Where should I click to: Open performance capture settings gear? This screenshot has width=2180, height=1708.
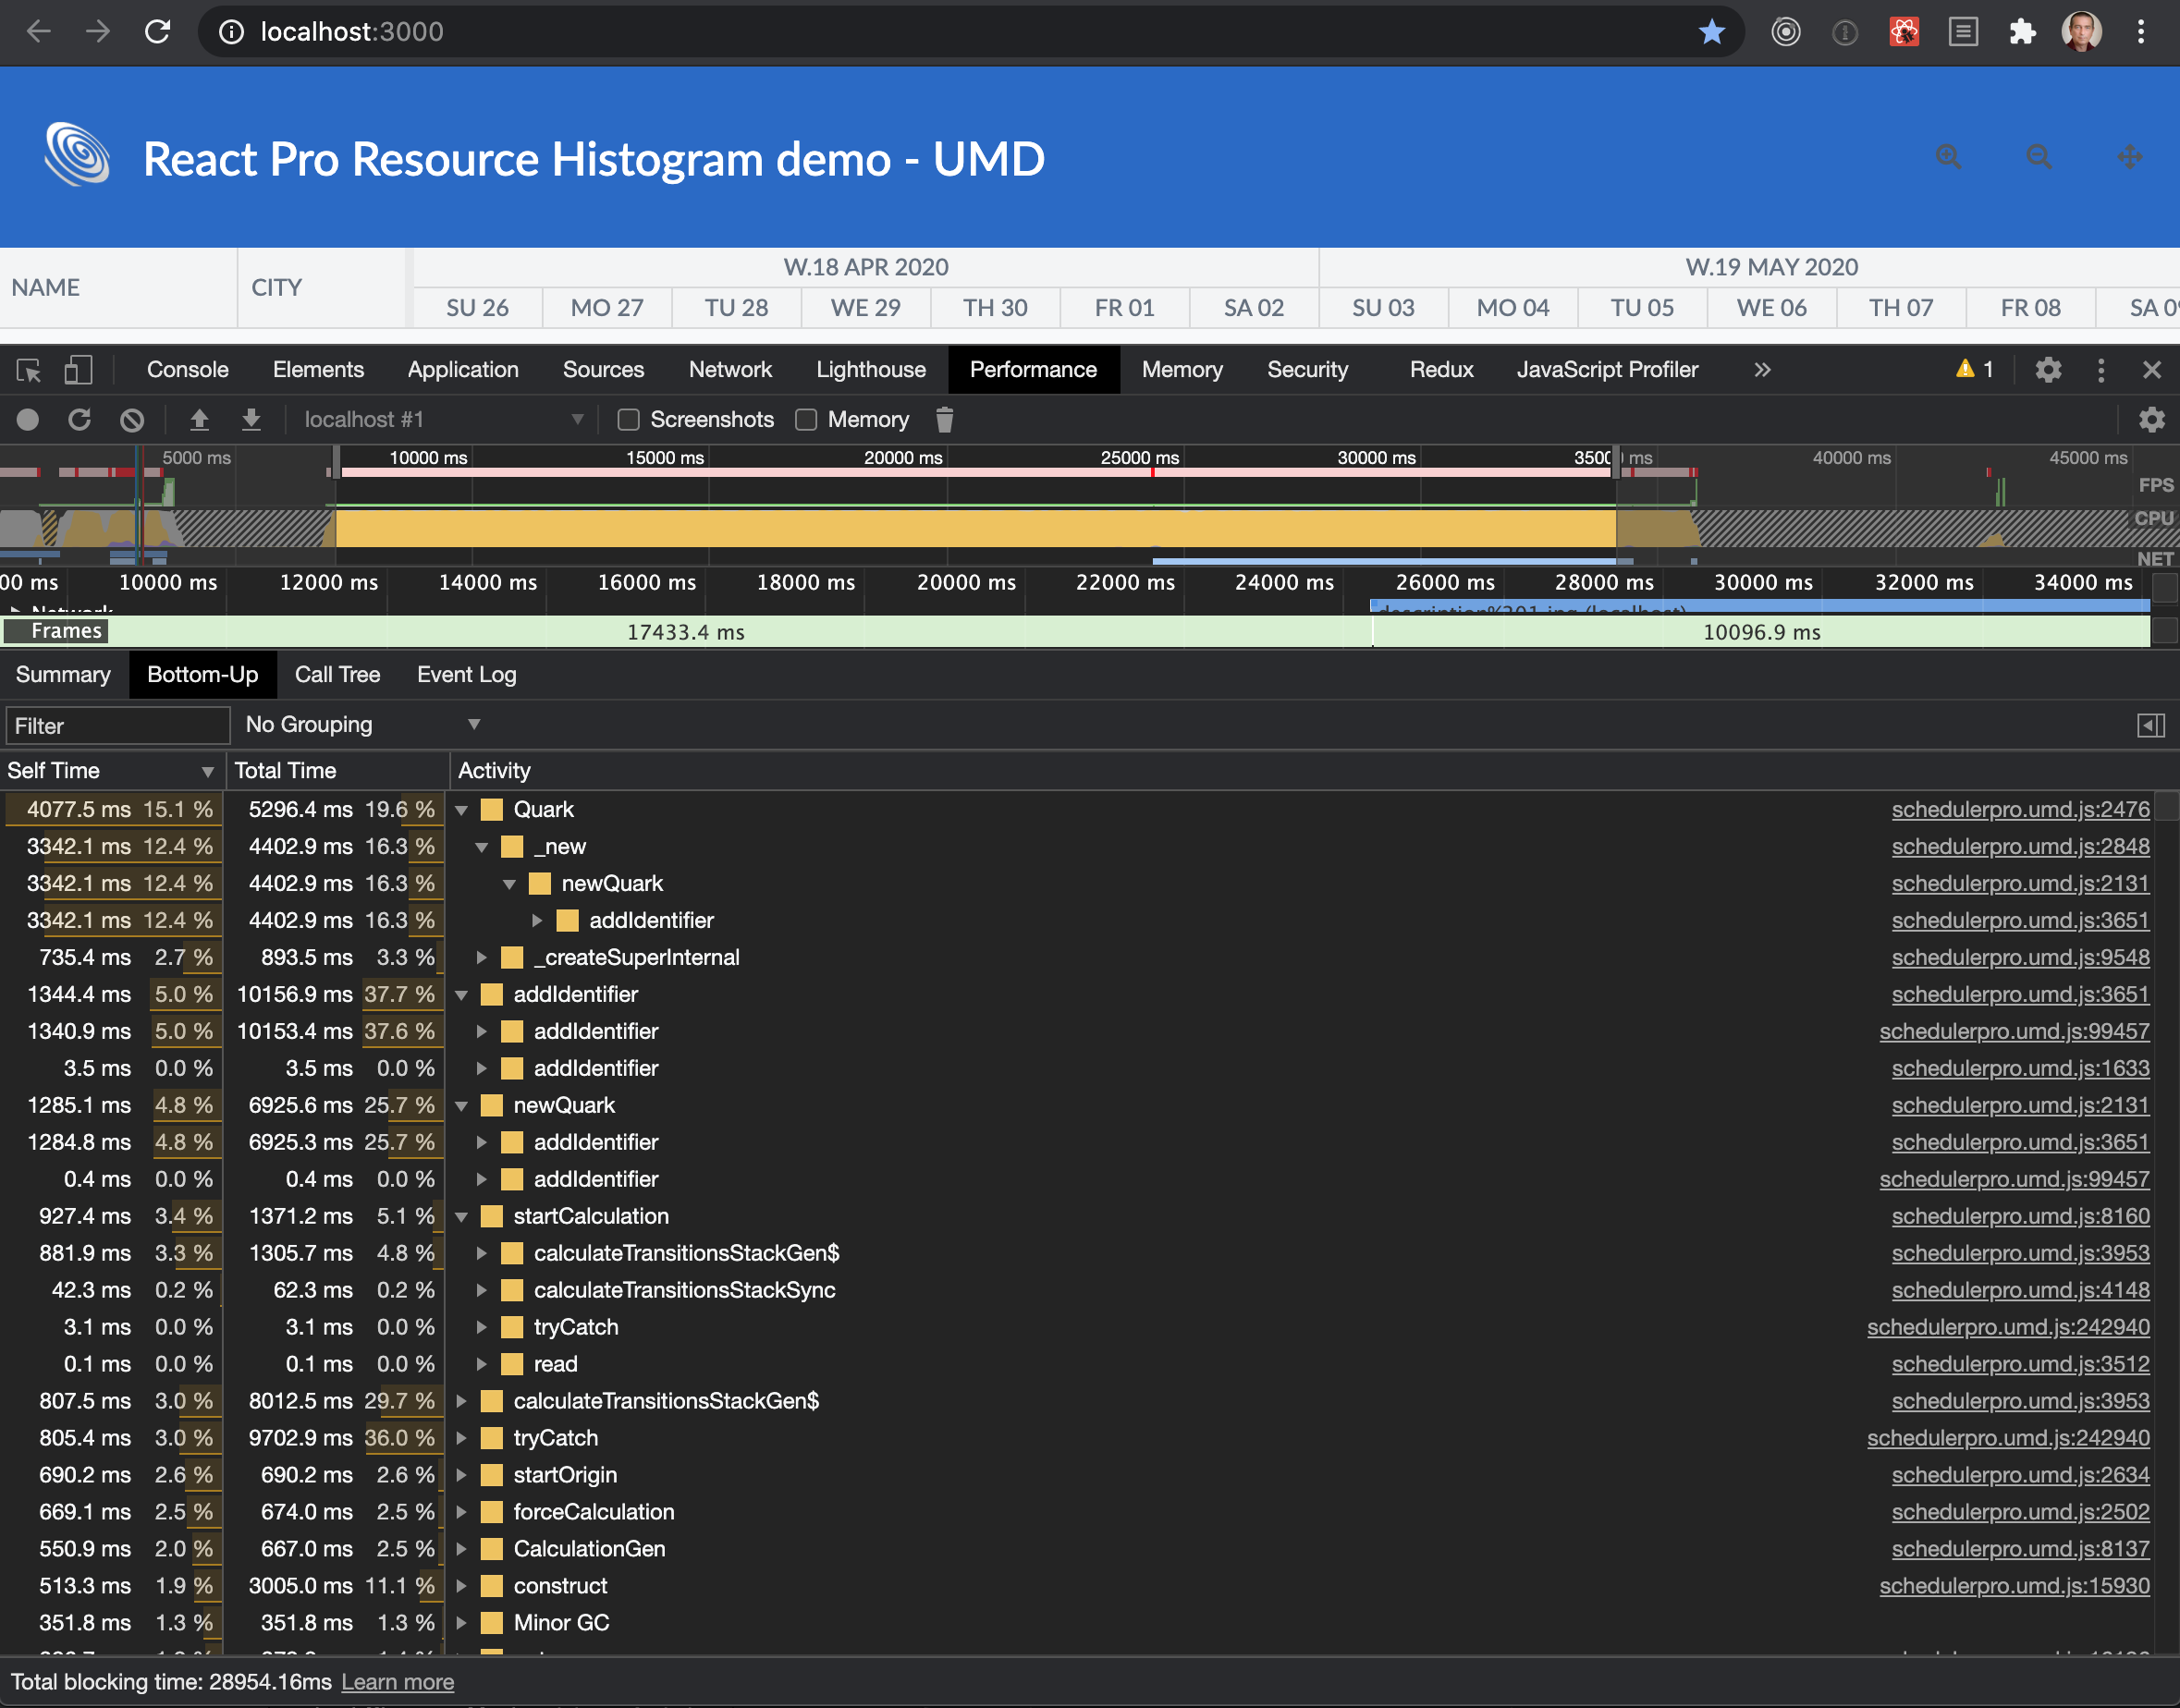point(2152,419)
